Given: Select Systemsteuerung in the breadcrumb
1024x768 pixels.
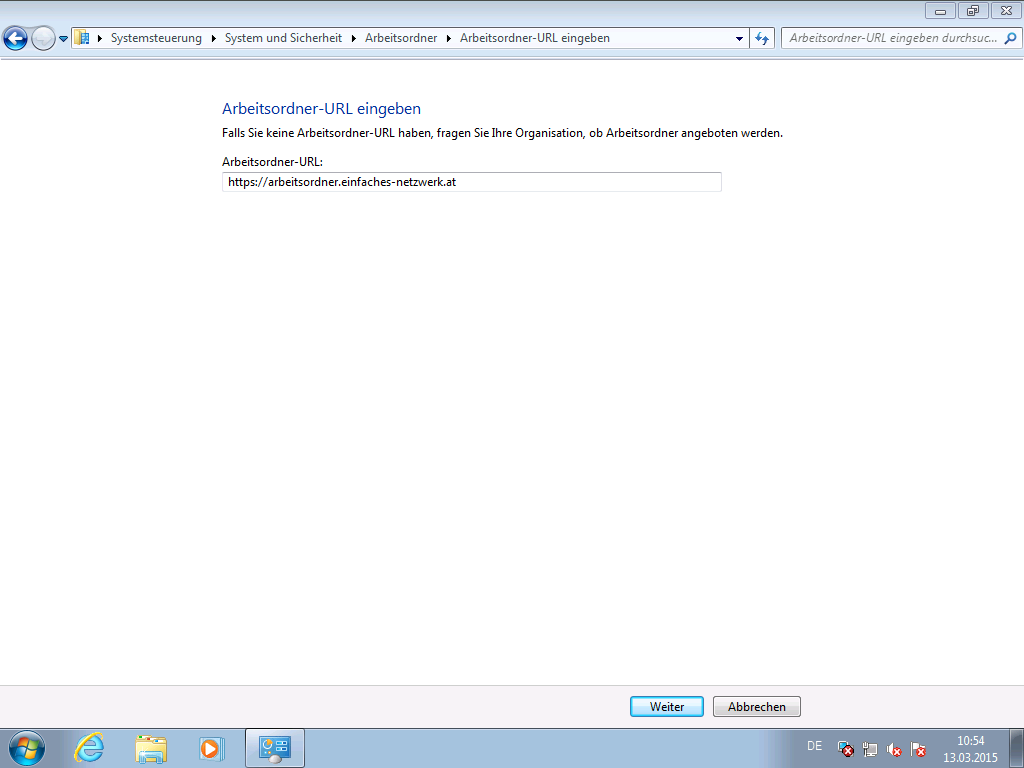Looking at the screenshot, I should [x=156, y=38].
